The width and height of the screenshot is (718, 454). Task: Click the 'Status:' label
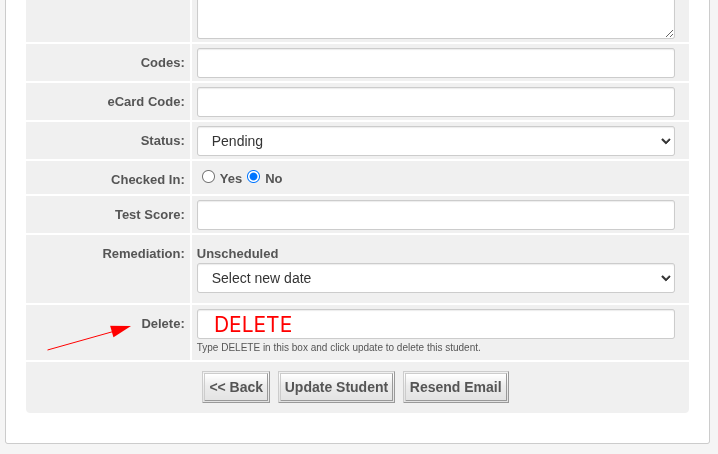click(163, 141)
